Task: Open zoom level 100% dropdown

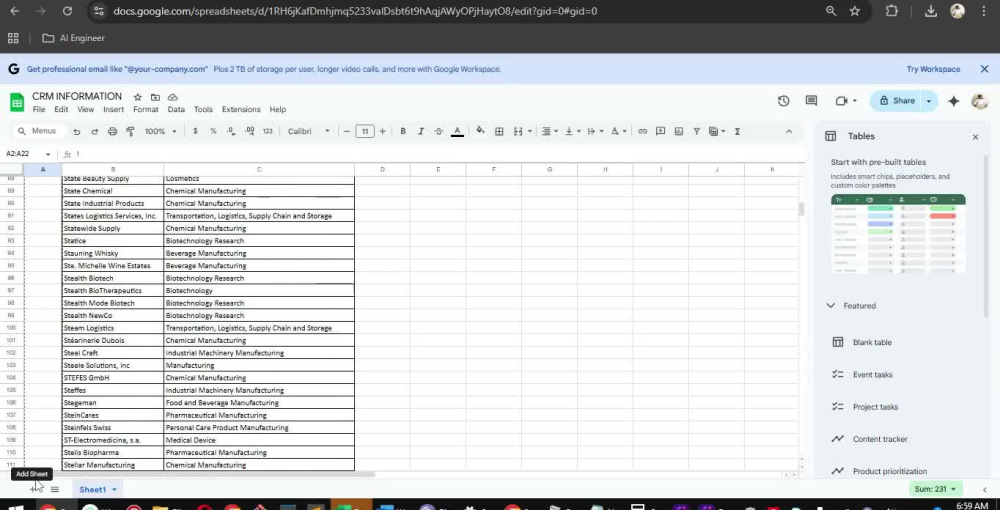Action: pyautogui.click(x=161, y=131)
